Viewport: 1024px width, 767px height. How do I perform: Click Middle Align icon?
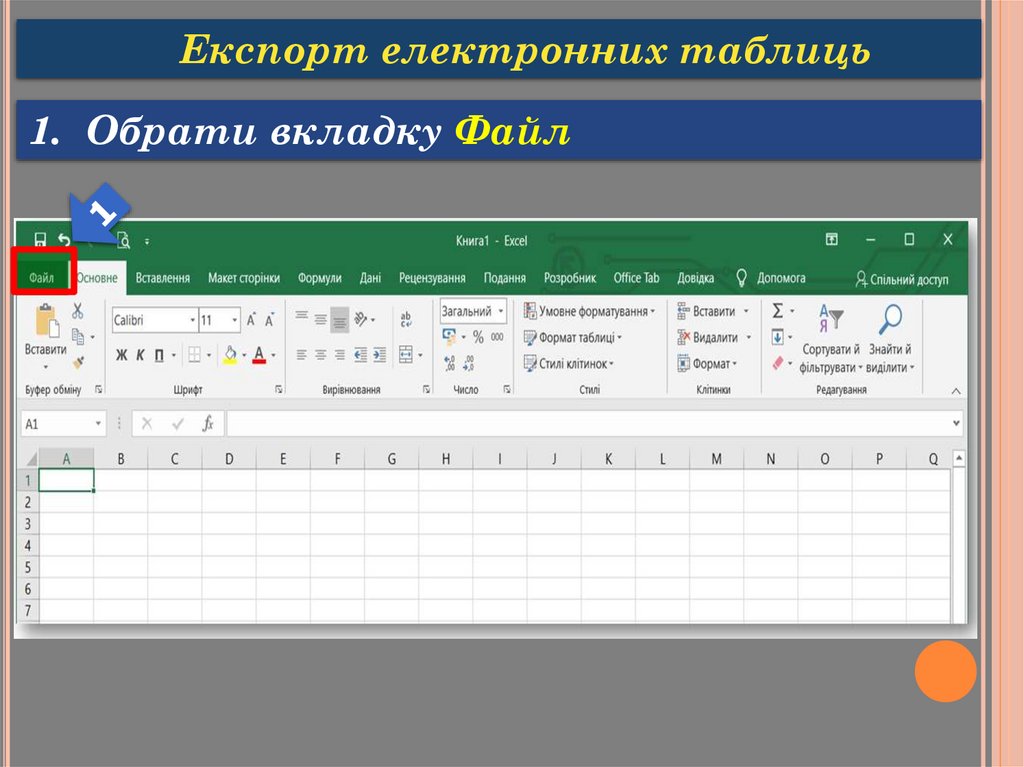320,319
